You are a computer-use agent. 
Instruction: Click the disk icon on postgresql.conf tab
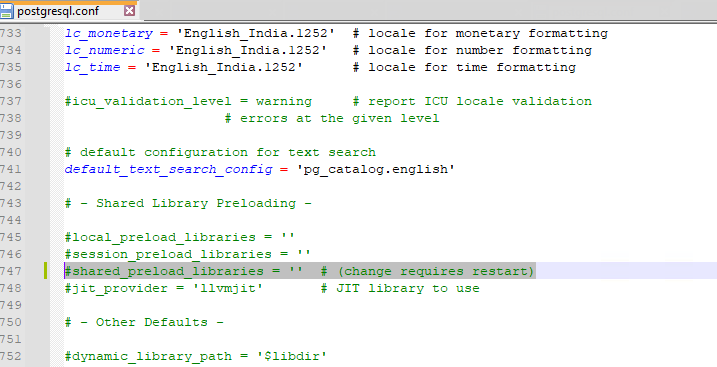[6, 11]
